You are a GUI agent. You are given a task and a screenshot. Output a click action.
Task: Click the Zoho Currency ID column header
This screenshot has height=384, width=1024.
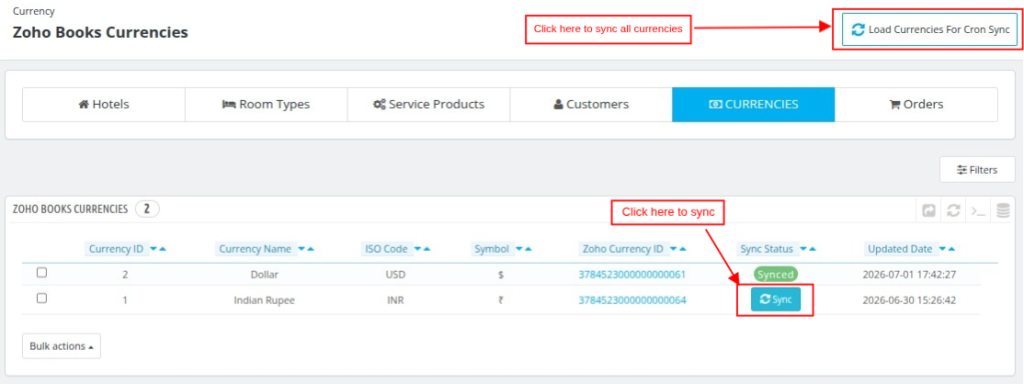click(623, 249)
